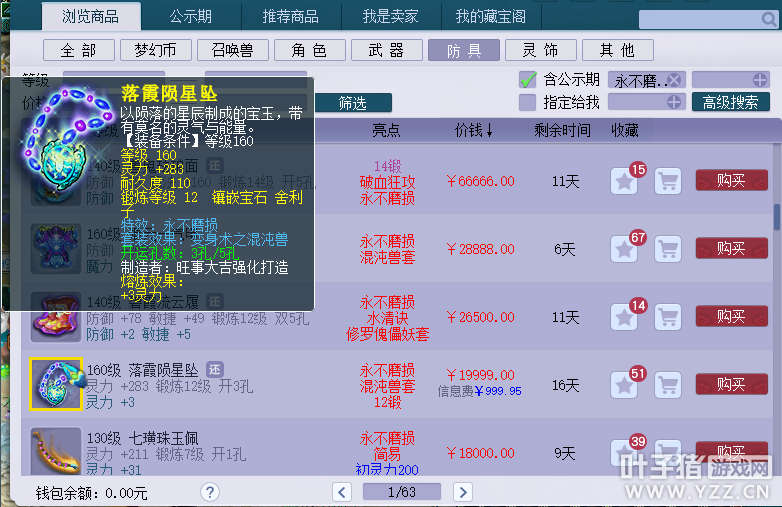Click the 七璜珠玉佩 item thumbnail

[x=56, y=451]
